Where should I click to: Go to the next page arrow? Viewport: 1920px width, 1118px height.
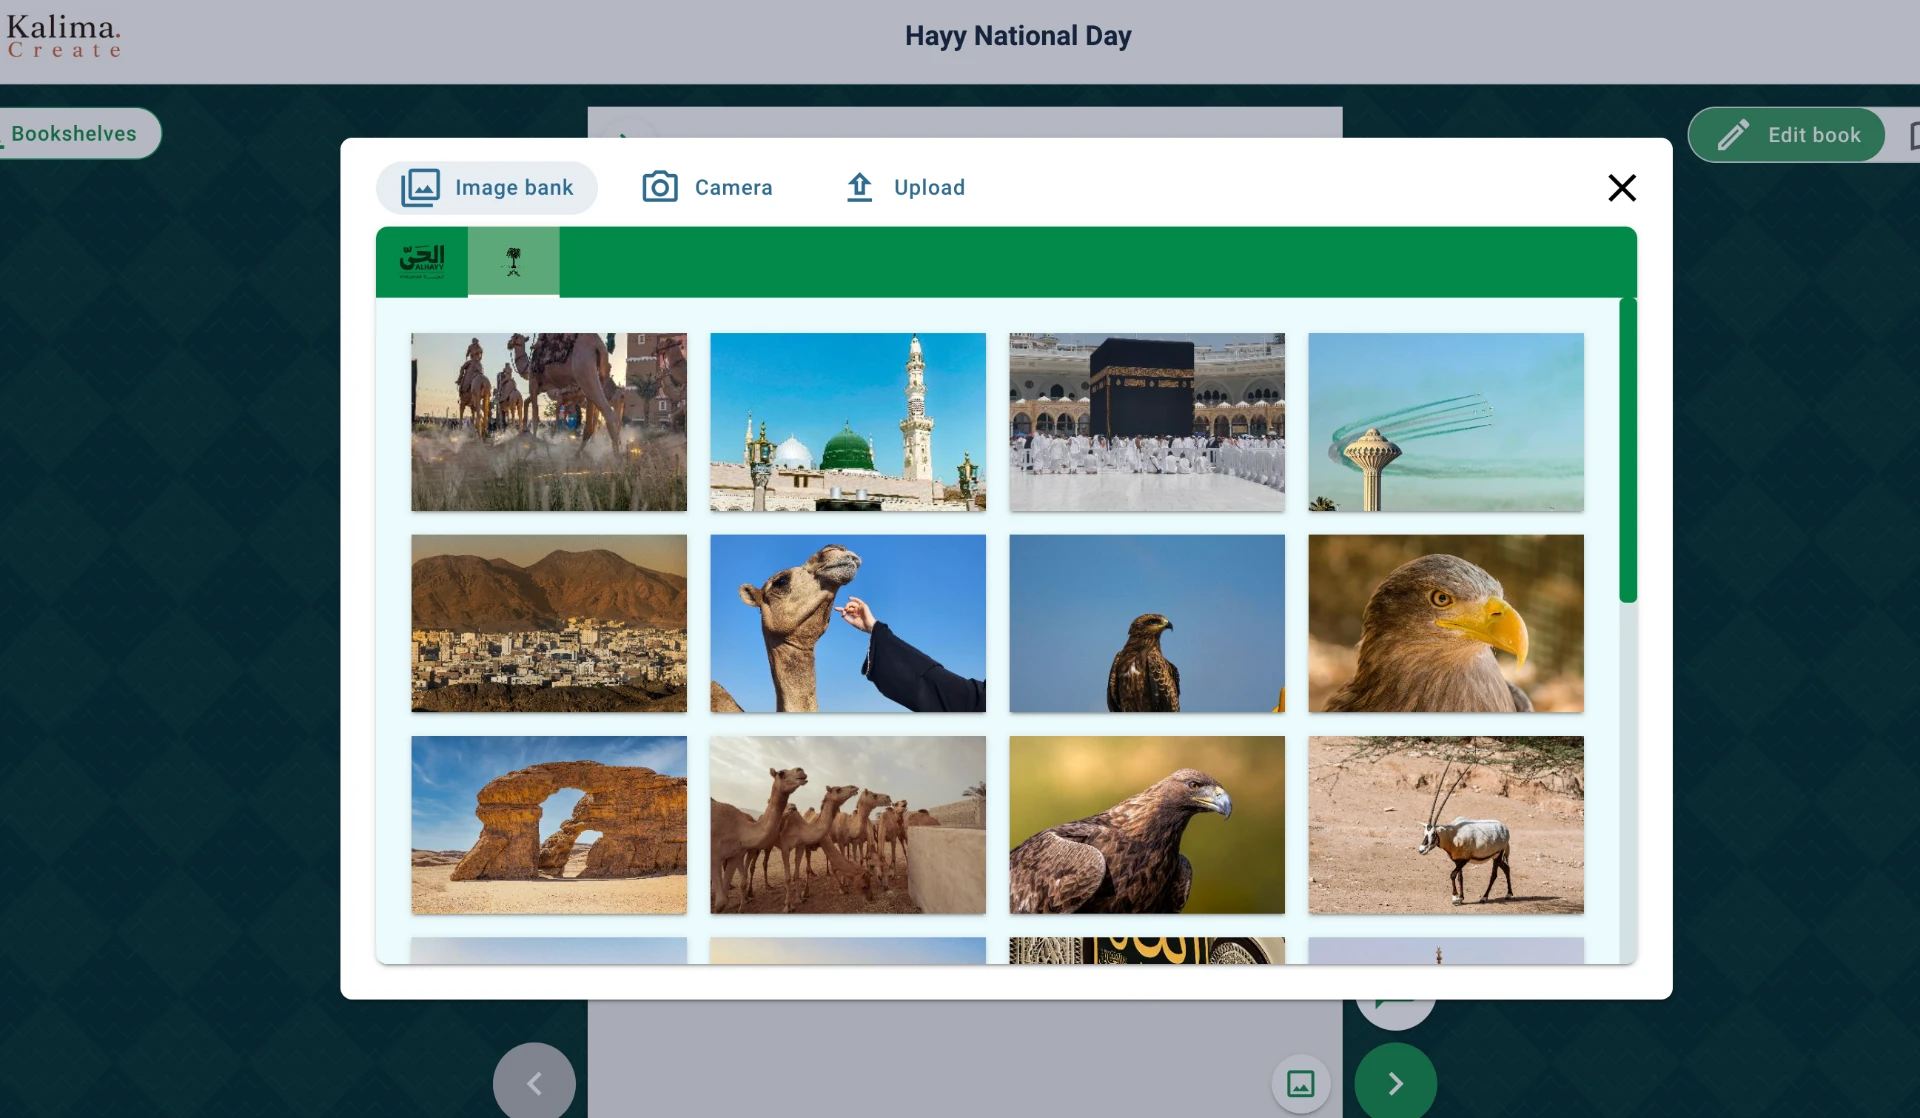[x=1396, y=1083]
